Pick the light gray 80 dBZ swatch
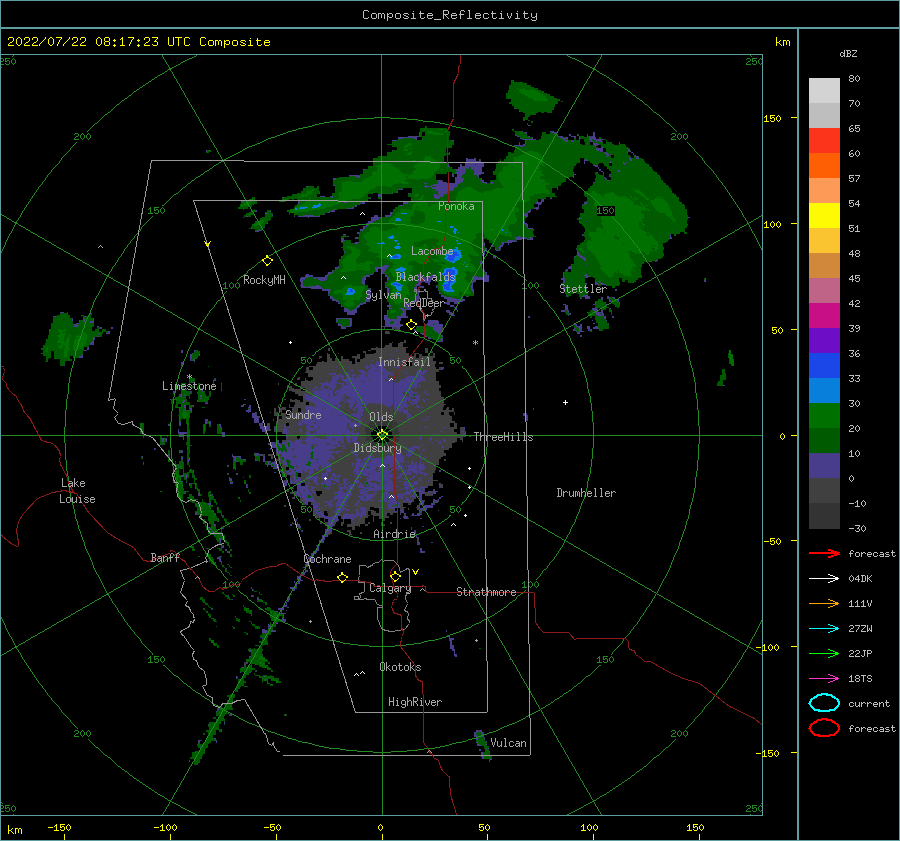Viewport: 900px width, 841px height. click(x=824, y=91)
